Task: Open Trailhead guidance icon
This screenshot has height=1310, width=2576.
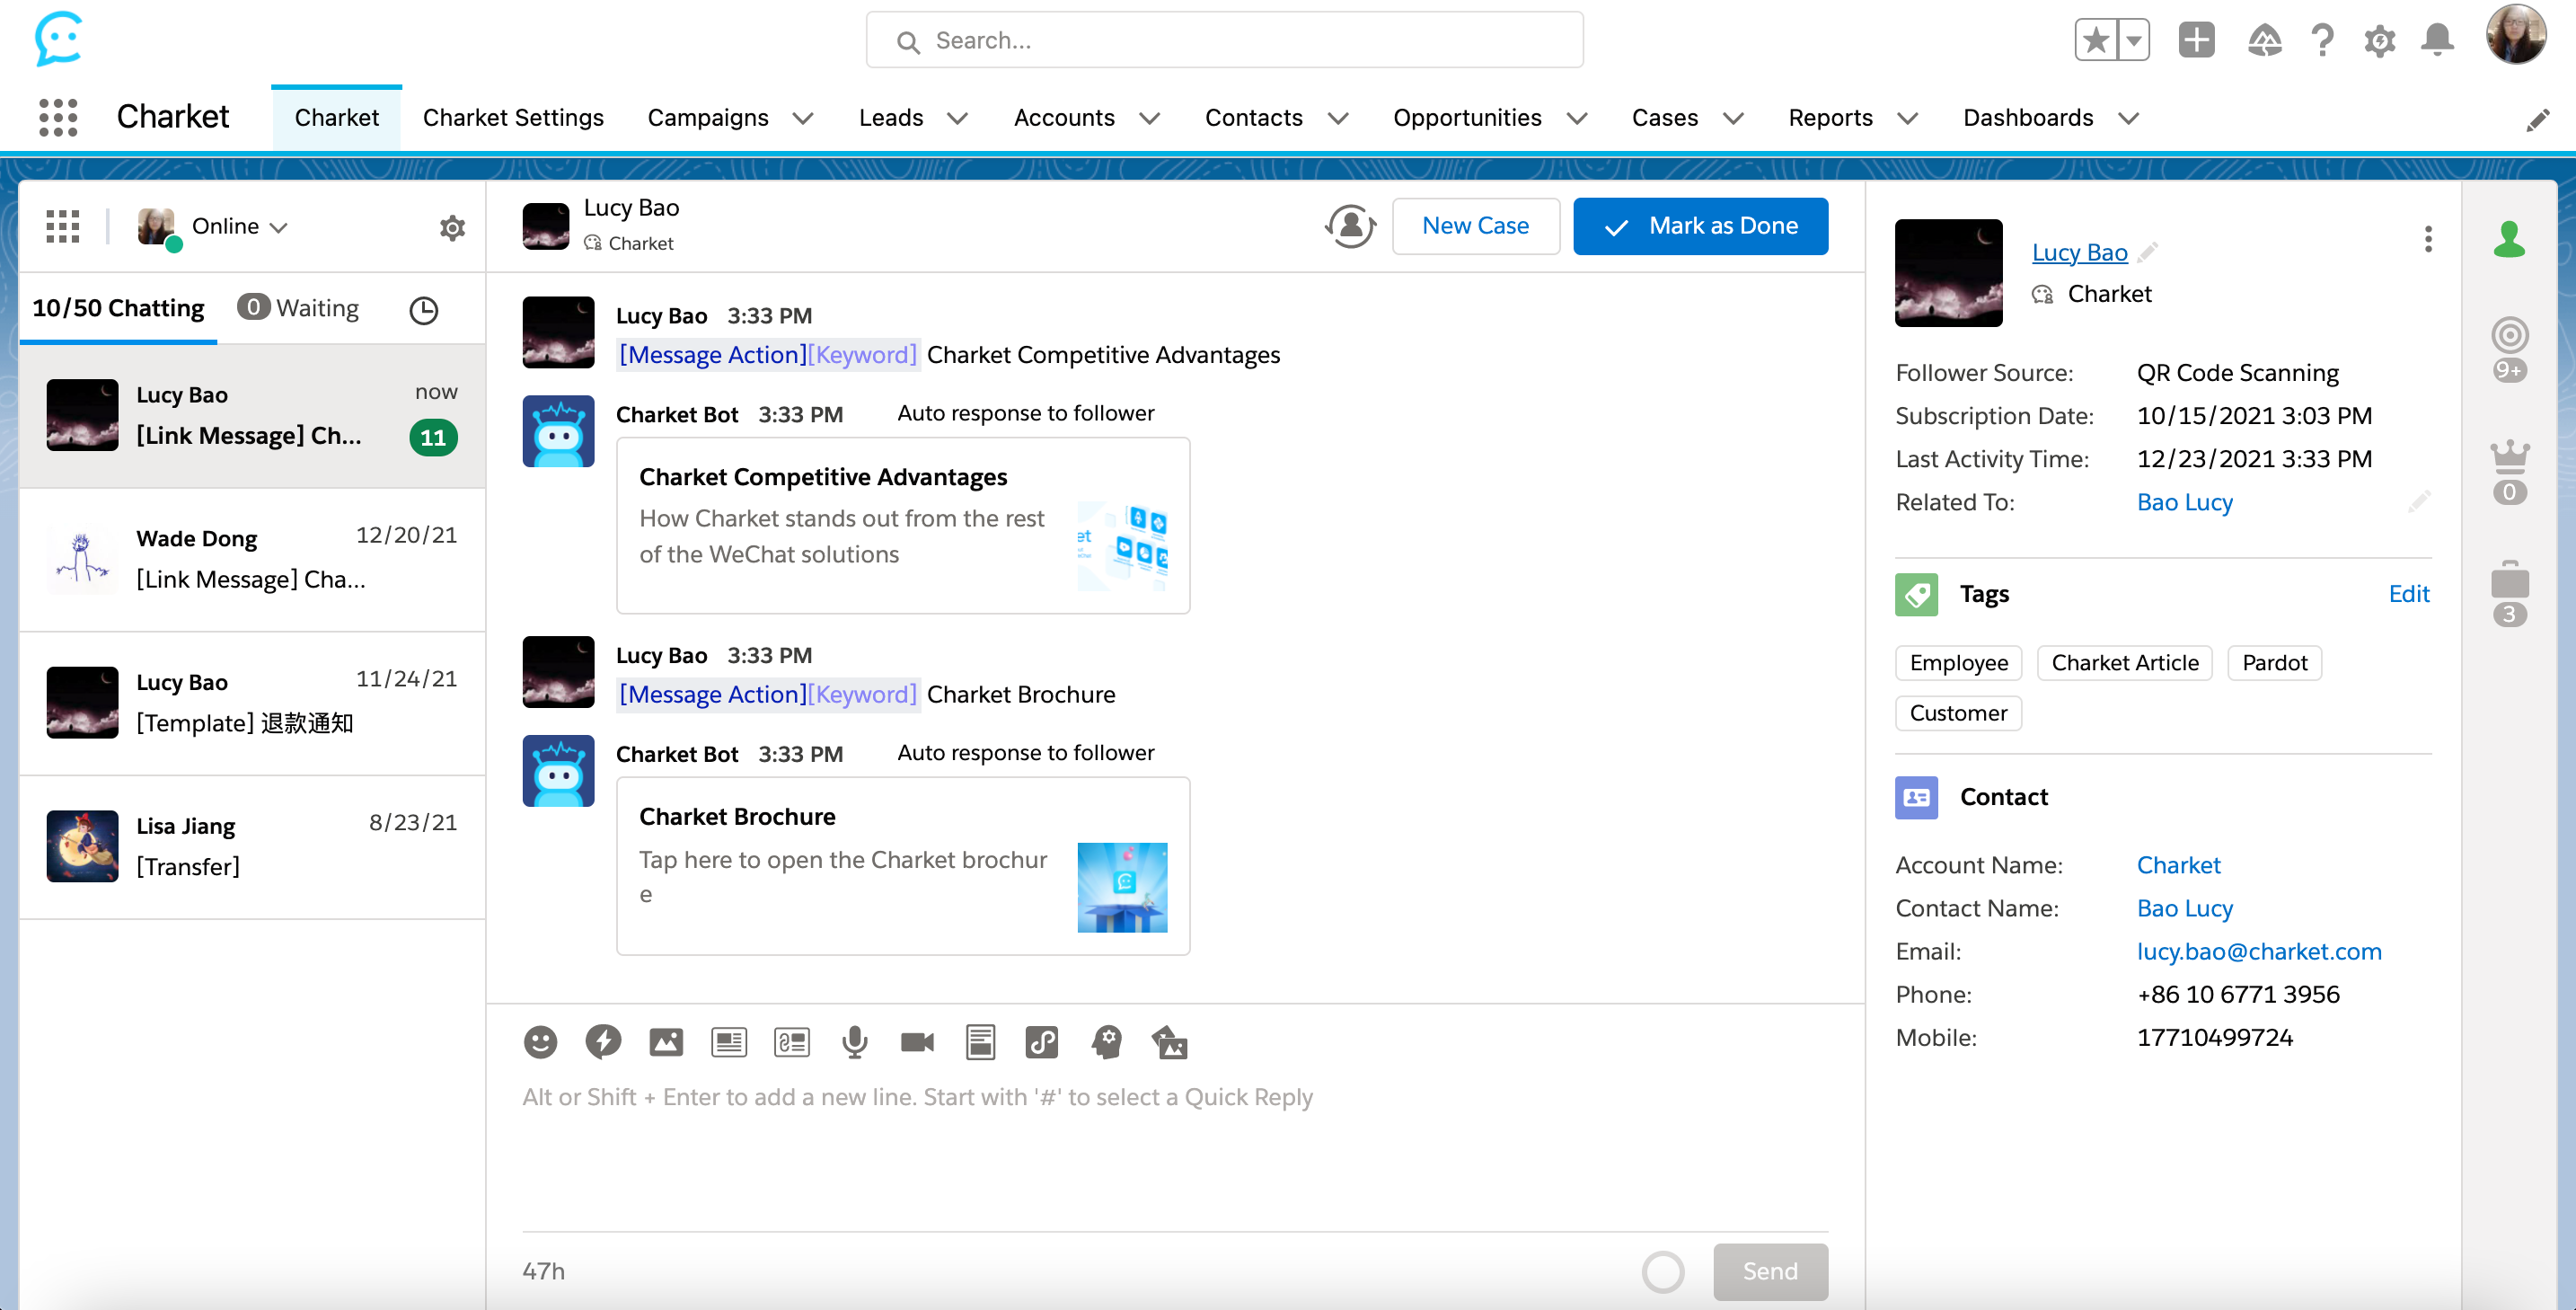Action: click(x=2264, y=41)
